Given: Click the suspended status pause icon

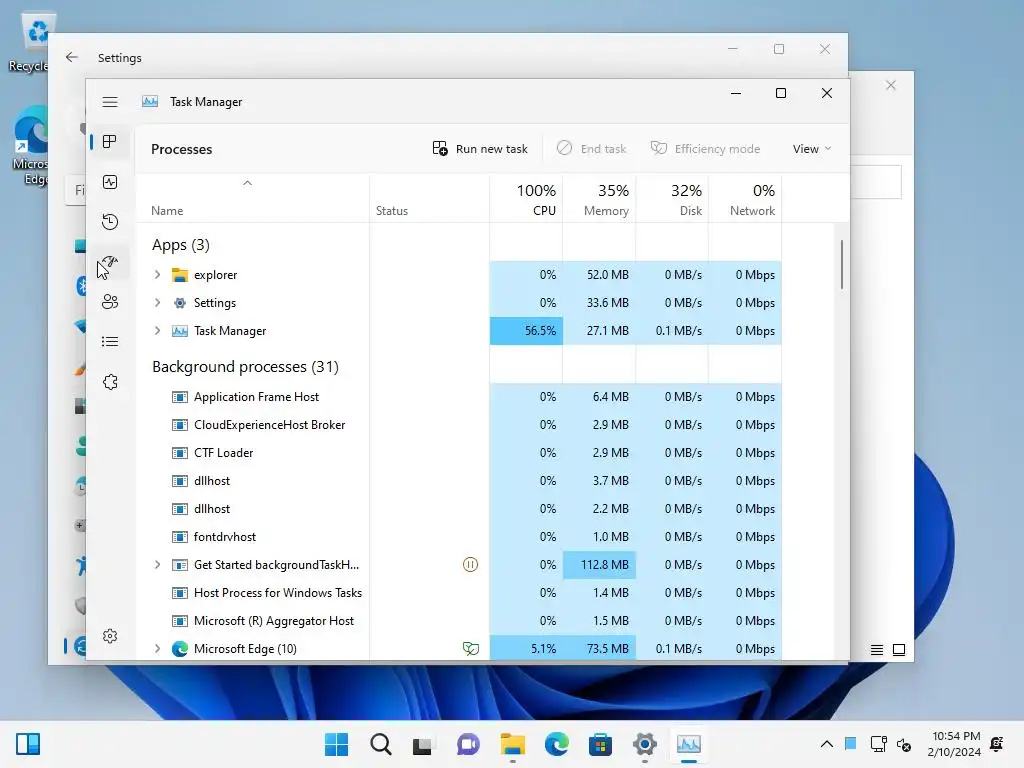Looking at the screenshot, I should coord(470,565).
